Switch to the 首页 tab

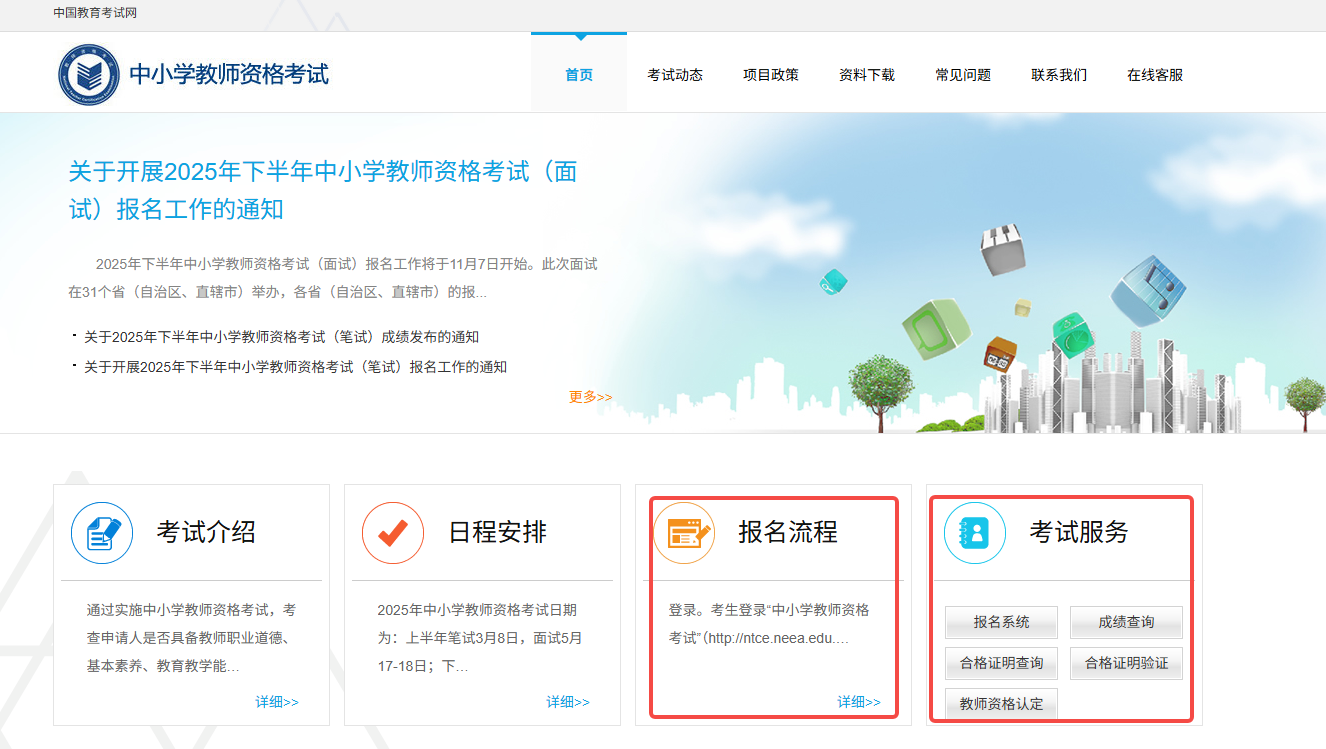tap(577, 74)
